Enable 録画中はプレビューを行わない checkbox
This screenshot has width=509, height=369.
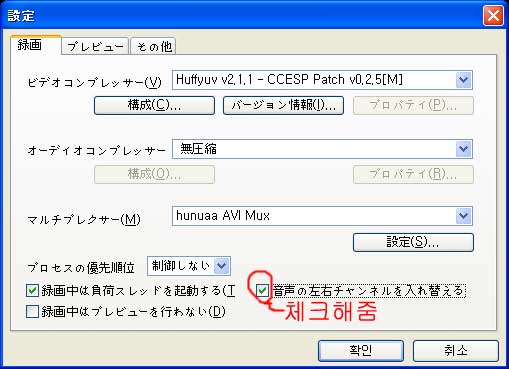(32, 312)
